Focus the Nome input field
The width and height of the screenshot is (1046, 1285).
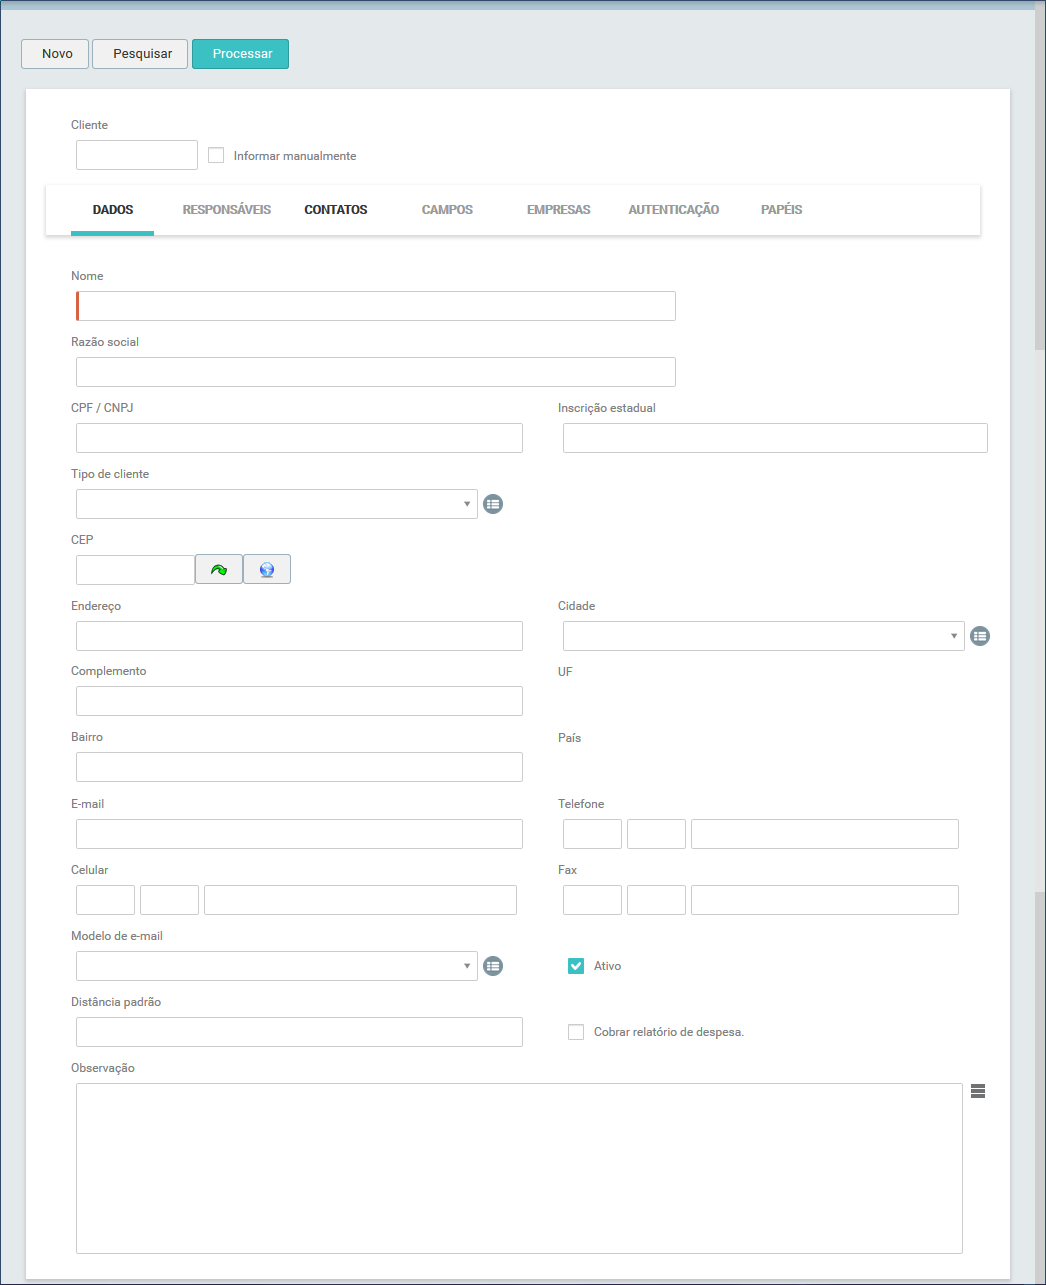pos(376,306)
